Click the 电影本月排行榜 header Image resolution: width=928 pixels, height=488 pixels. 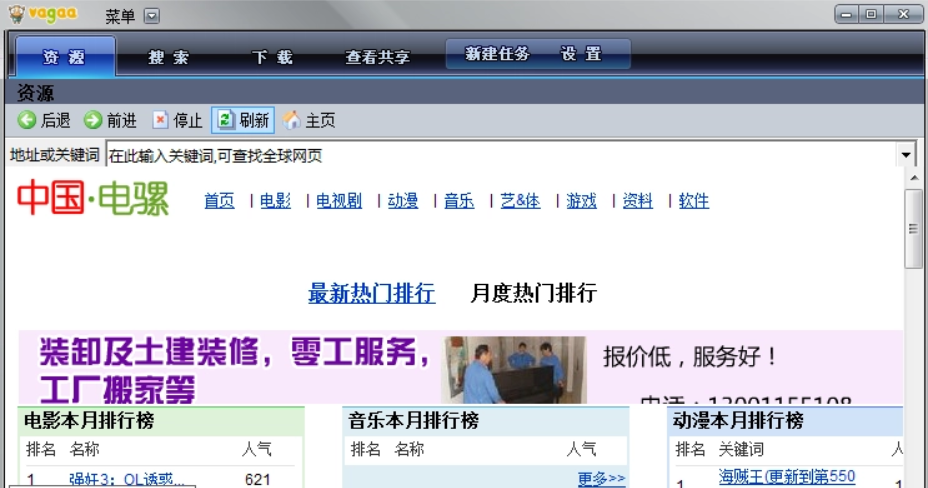[x=89, y=421]
